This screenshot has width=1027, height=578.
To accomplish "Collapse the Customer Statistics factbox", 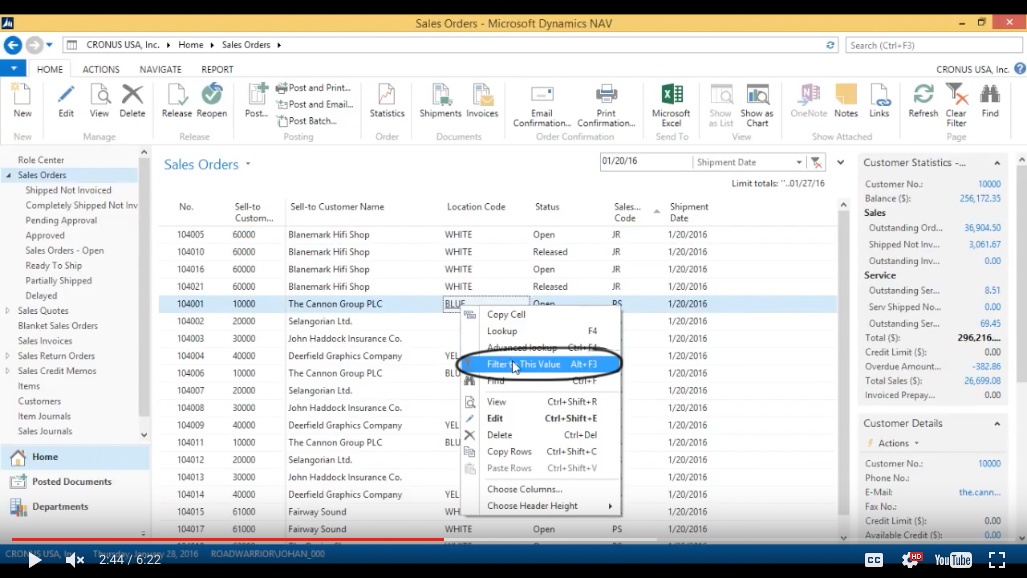I will tap(997, 163).
